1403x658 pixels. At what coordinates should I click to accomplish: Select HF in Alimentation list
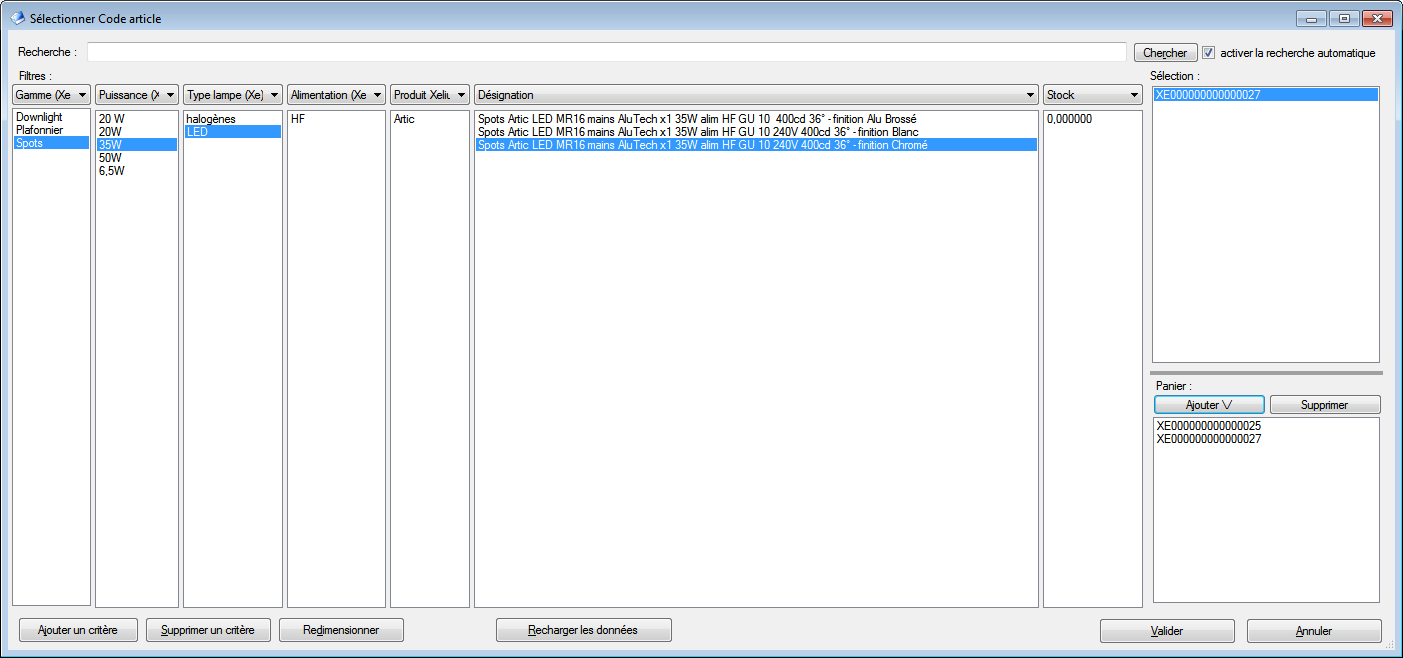336,119
